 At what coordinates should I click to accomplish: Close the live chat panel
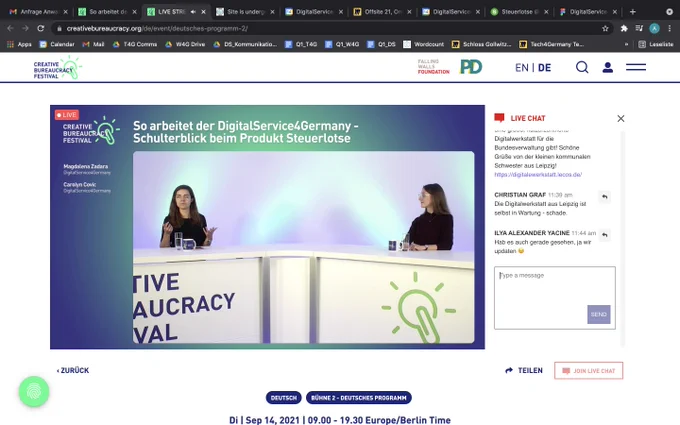[x=621, y=118]
